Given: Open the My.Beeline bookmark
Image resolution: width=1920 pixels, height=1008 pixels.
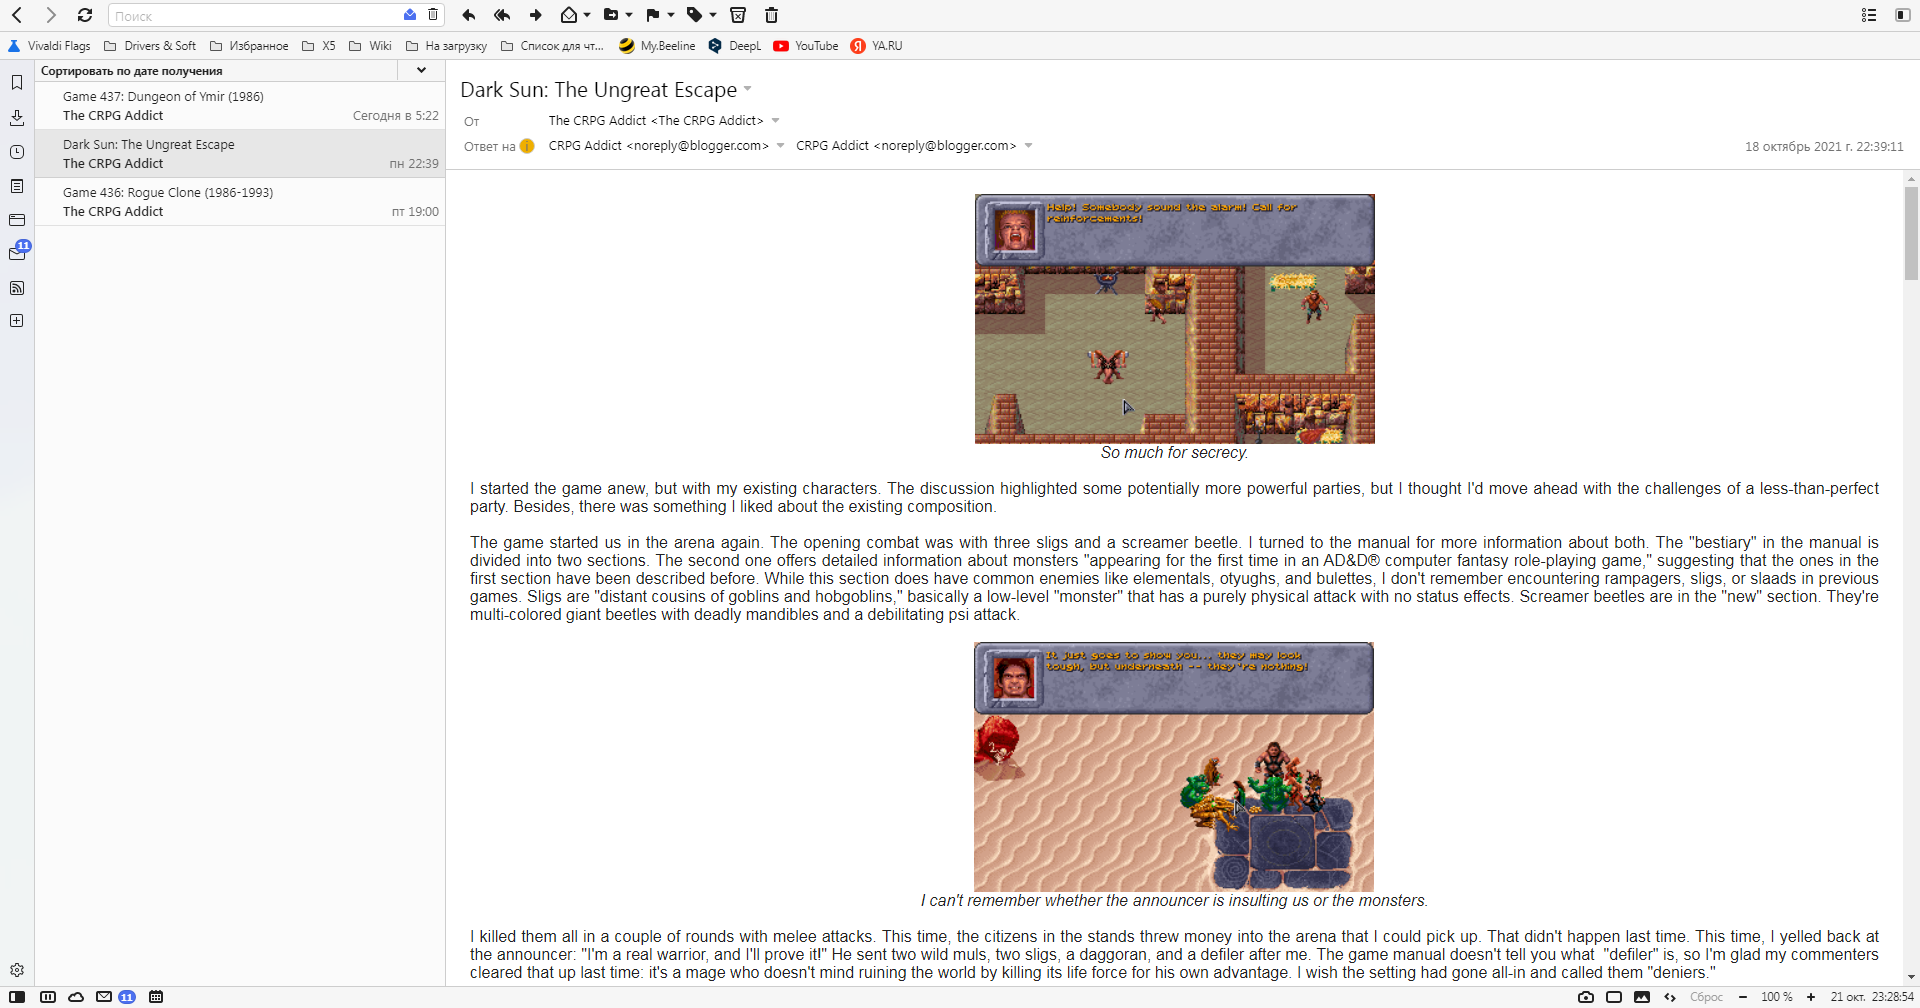Looking at the screenshot, I should click(x=657, y=46).
